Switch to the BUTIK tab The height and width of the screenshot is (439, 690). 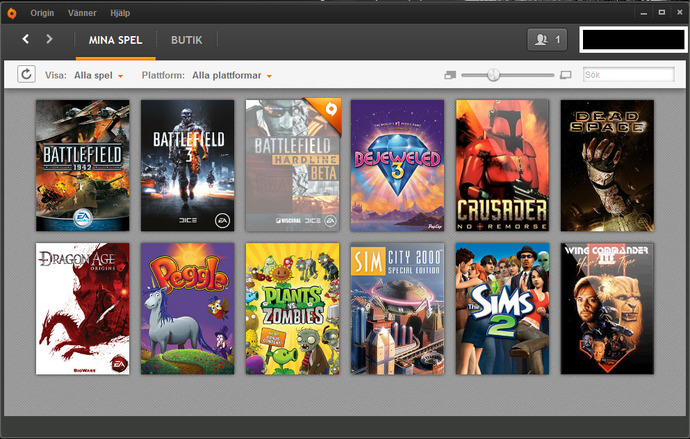point(187,40)
